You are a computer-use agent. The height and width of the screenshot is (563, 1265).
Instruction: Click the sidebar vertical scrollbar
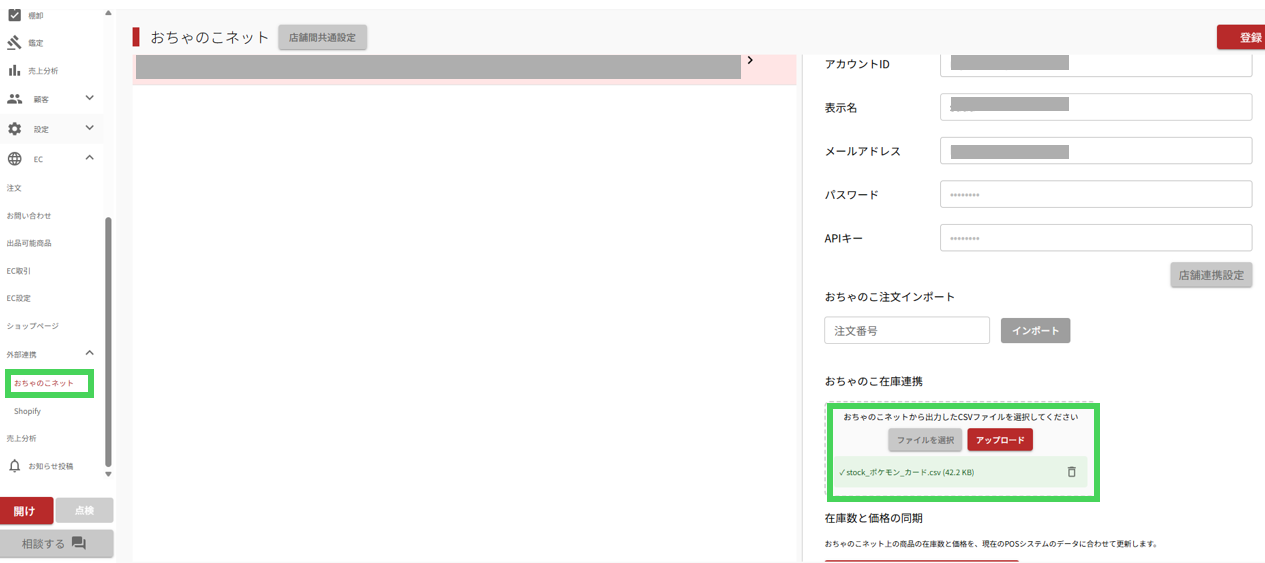click(x=108, y=340)
